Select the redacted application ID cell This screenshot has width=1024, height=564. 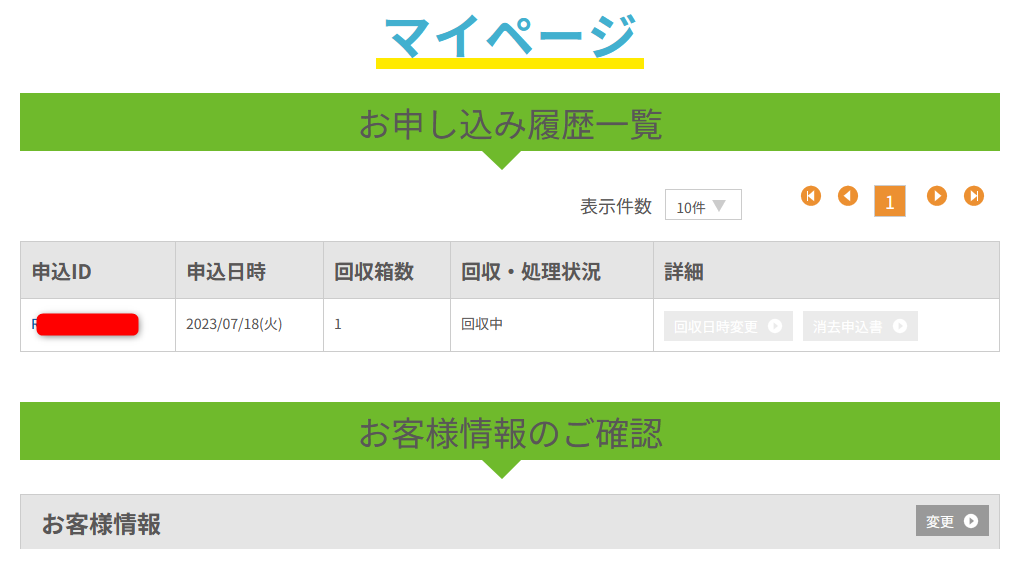(x=87, y=325)
